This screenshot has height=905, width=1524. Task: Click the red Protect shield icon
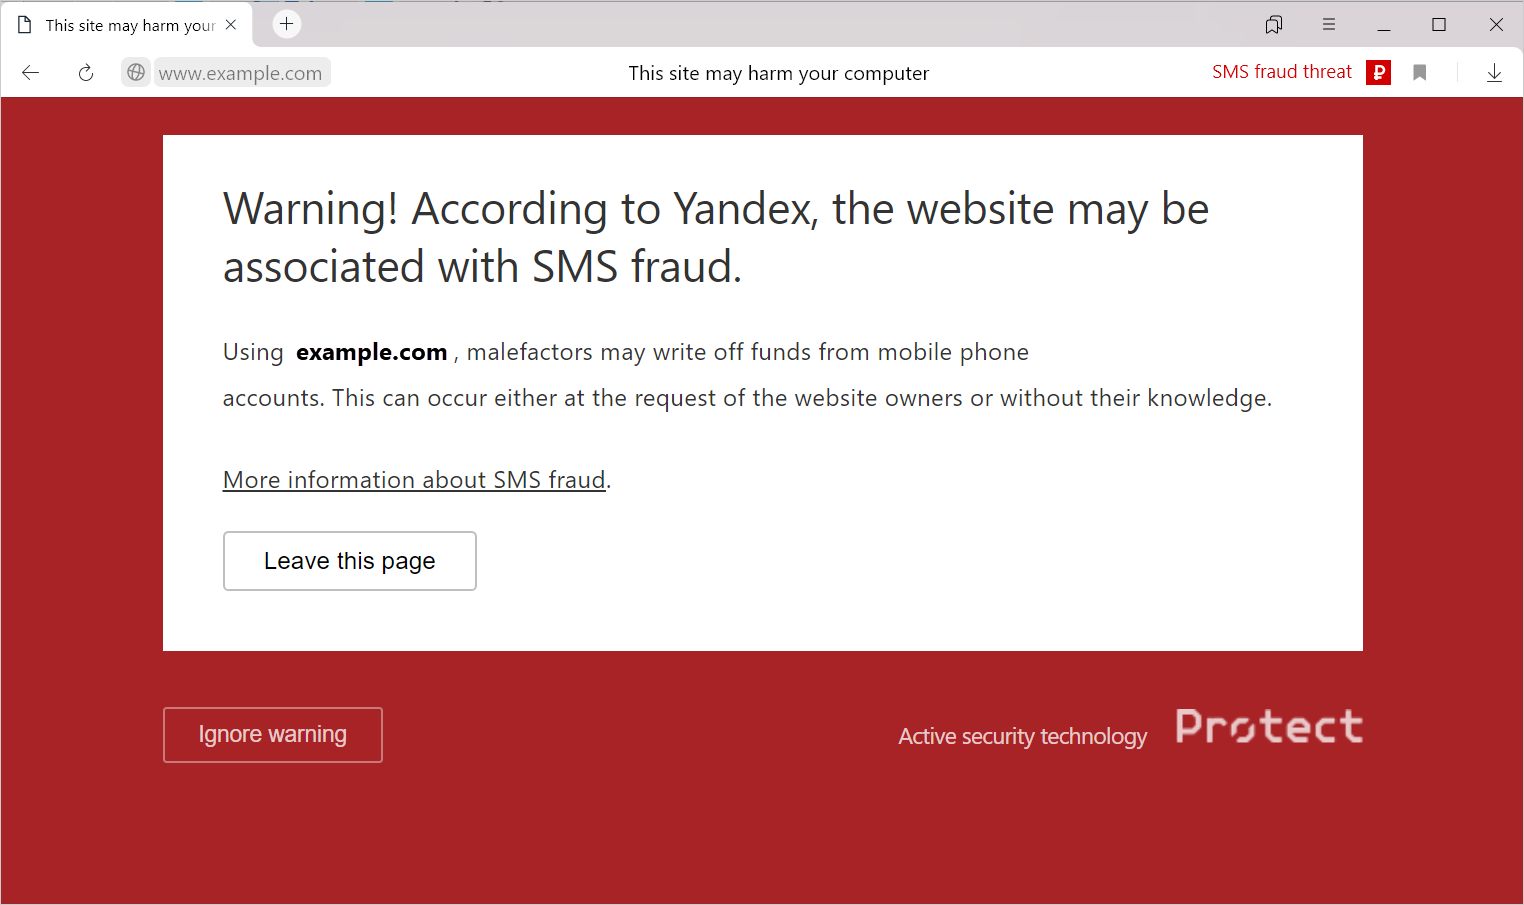[x=1379, y=72]
